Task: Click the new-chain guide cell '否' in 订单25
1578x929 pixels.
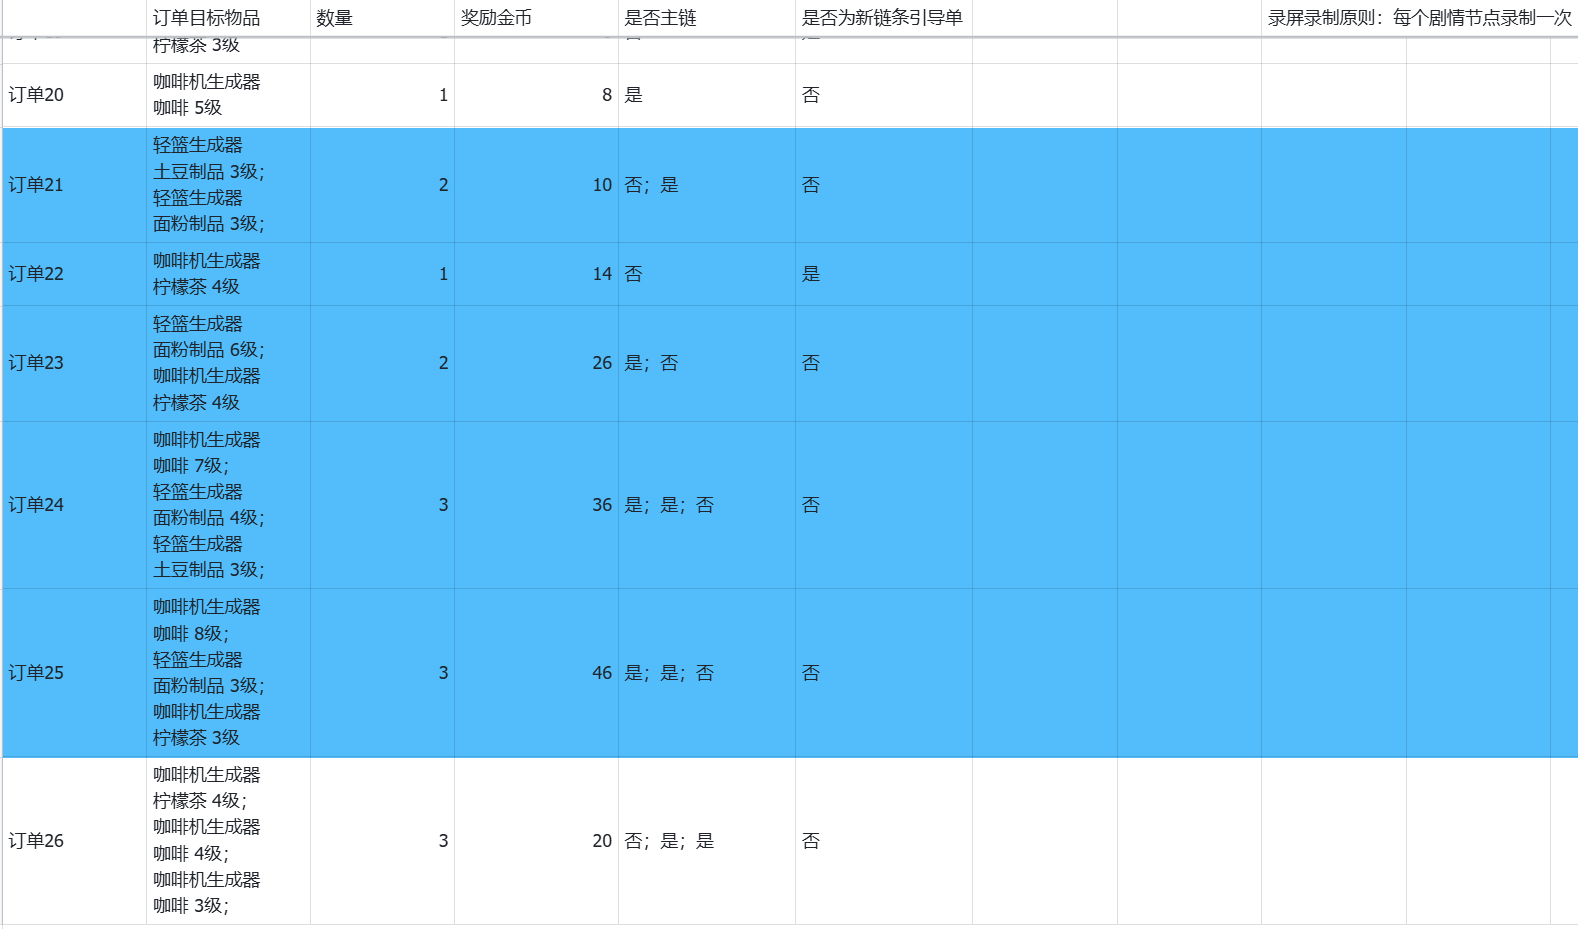Action: (884, 673)
